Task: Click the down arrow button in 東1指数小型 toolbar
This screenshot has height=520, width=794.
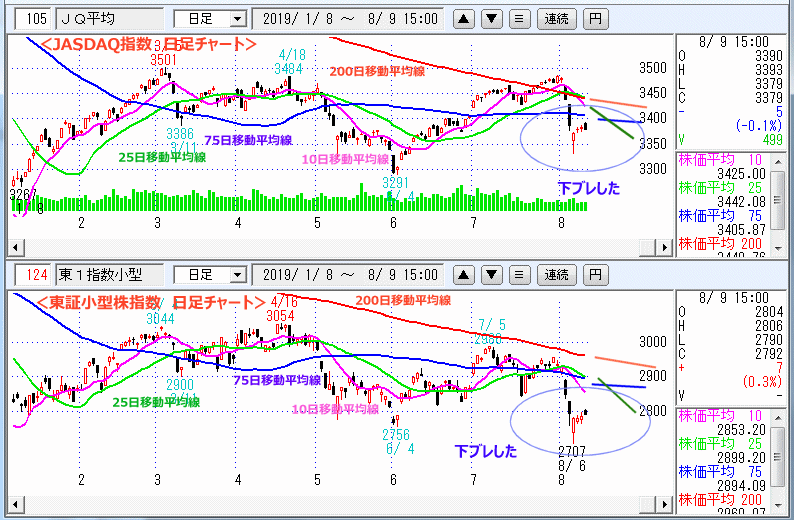Action: [x=491, y=274]
